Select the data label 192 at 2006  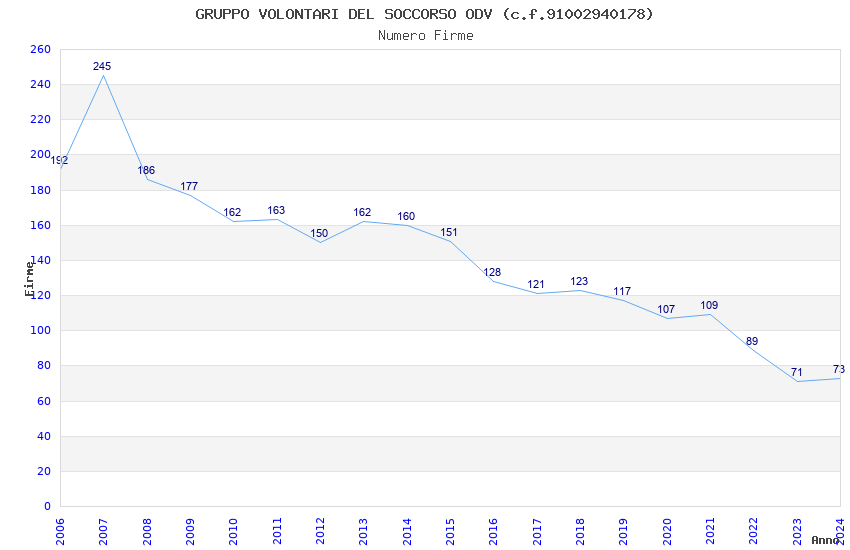pyautogui.click(x=59, y=160)
